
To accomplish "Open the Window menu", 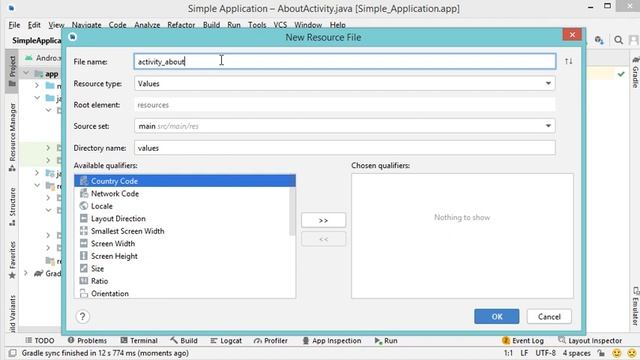I will (x=308, y=25).
